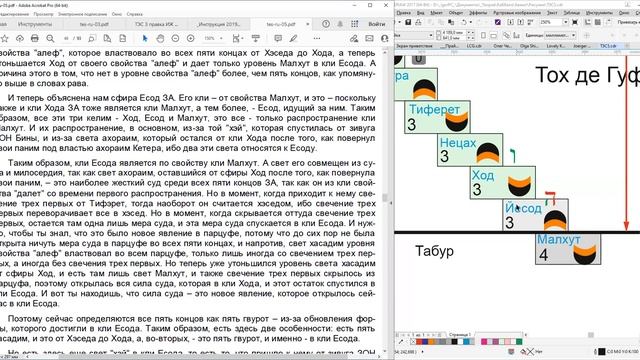This screenshot has width=640, height=360.
Task: Switch to the Инструменты tab in Acrobat
Action: pos(34,24)
